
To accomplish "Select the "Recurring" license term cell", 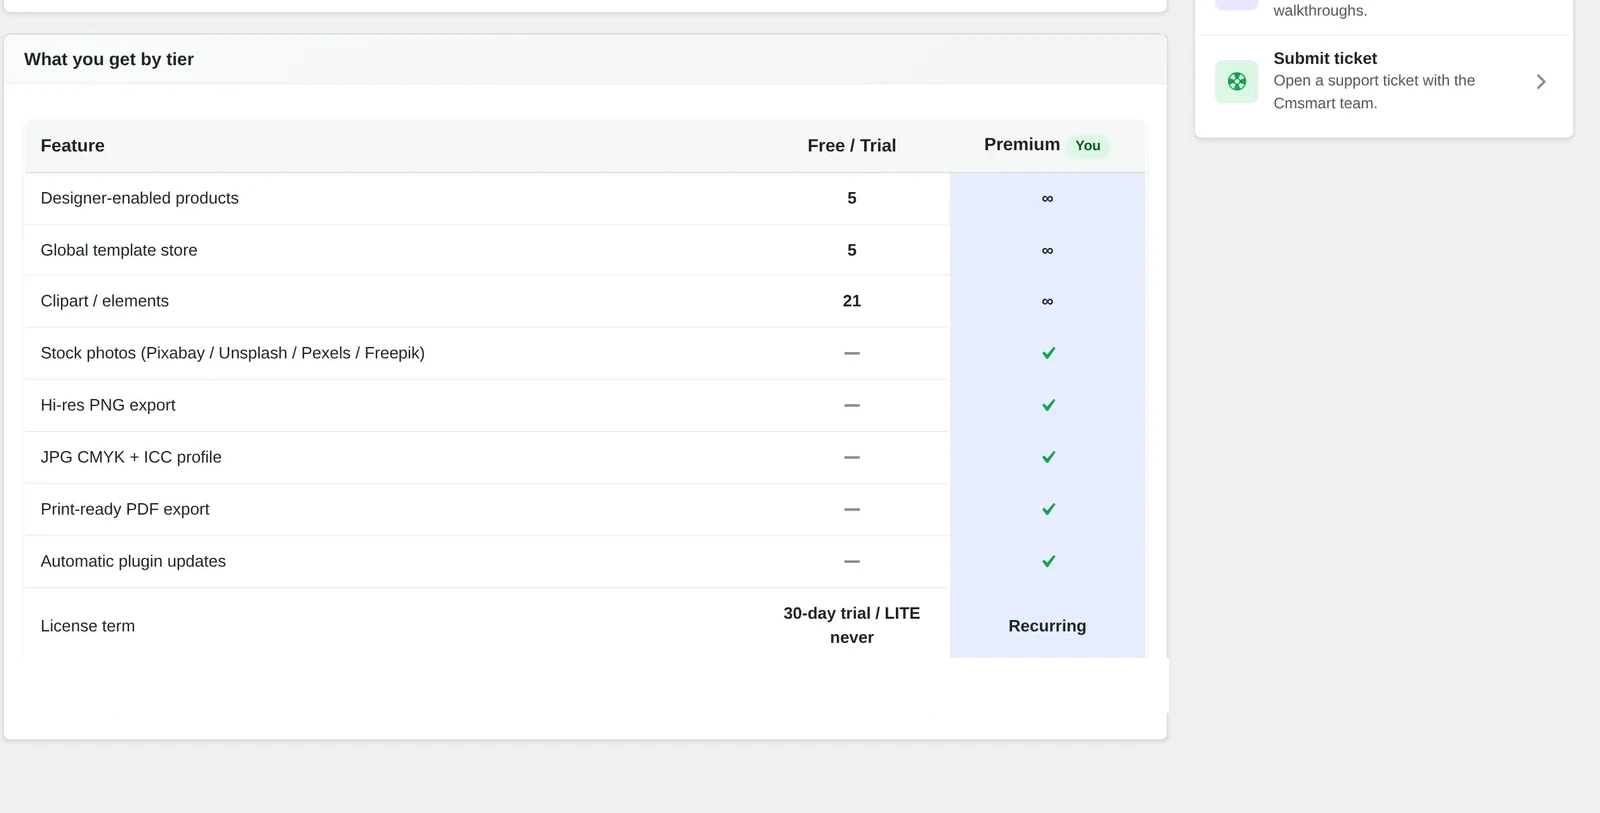I will 1047,626.
